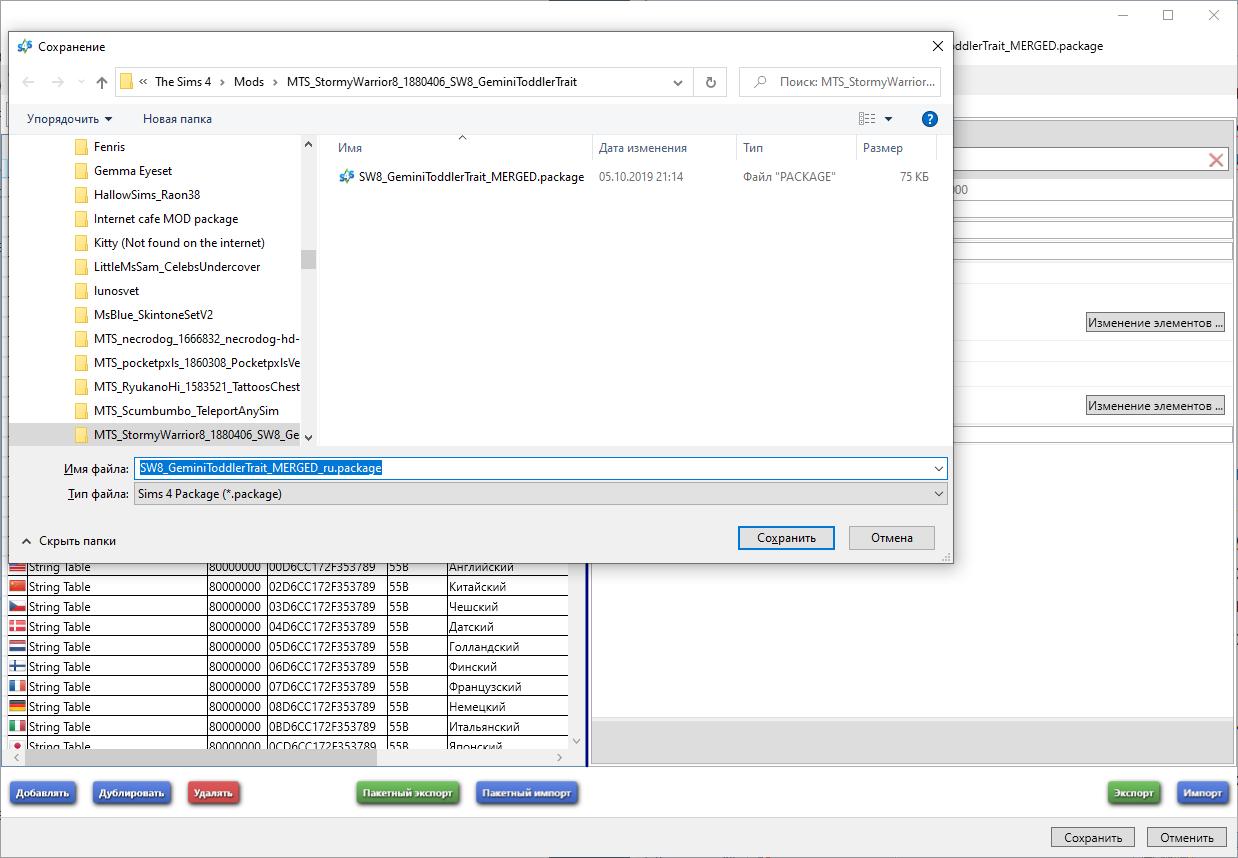Click the refresh icon beside the address bar
Screen dimensions: 1238x858
click(711, 82)
